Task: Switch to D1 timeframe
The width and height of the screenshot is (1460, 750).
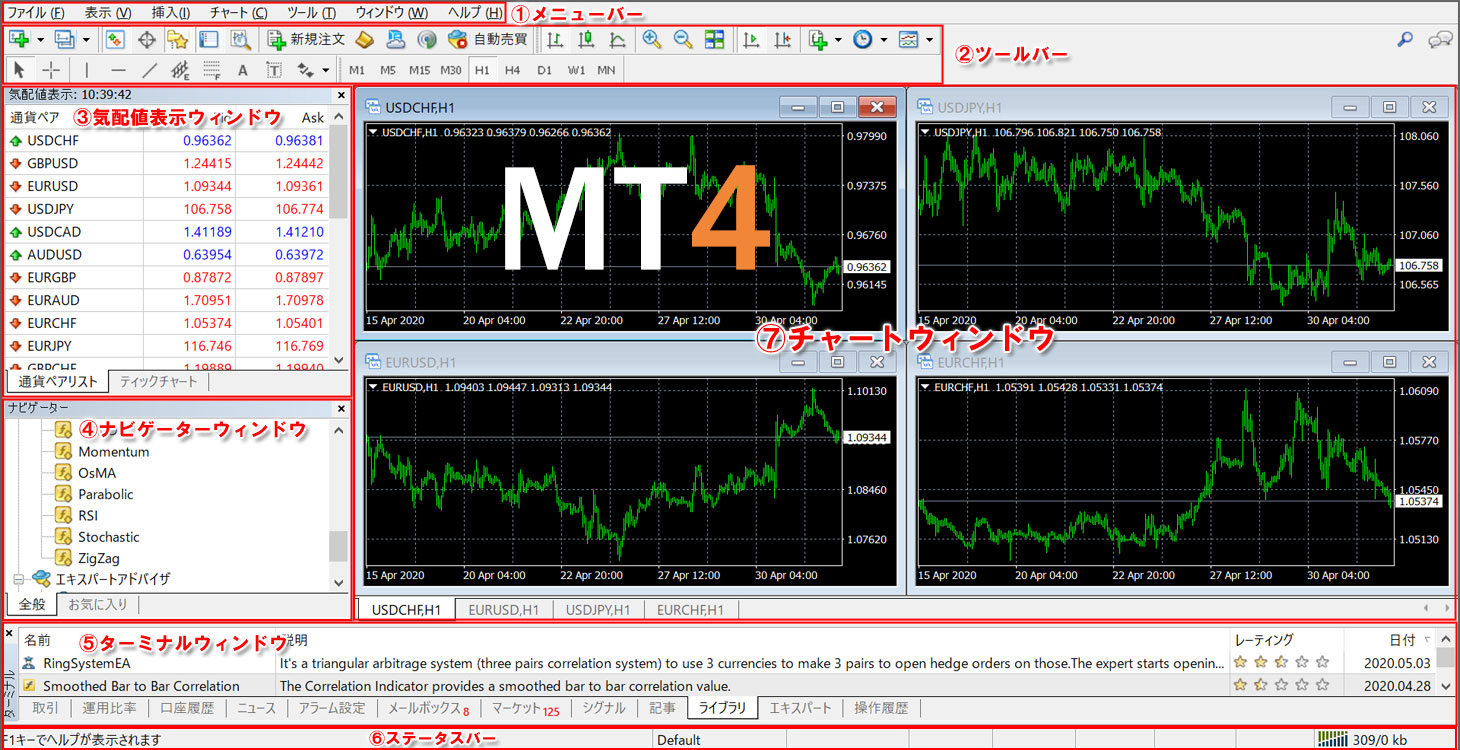Action: [x=544, y=70]
